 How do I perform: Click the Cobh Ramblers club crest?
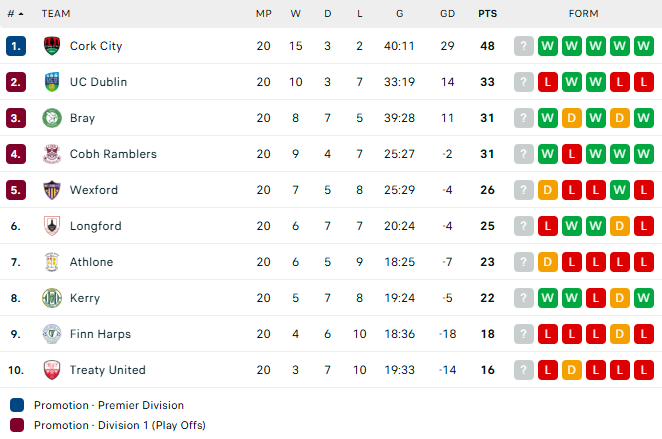[52, 154]
